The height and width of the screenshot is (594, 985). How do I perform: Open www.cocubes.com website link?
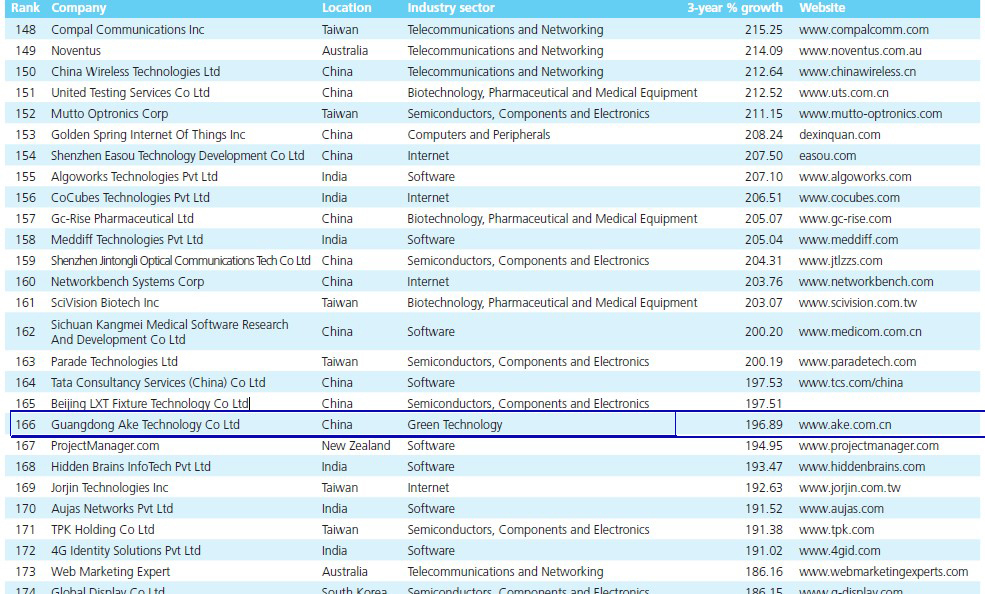[849, 198]
